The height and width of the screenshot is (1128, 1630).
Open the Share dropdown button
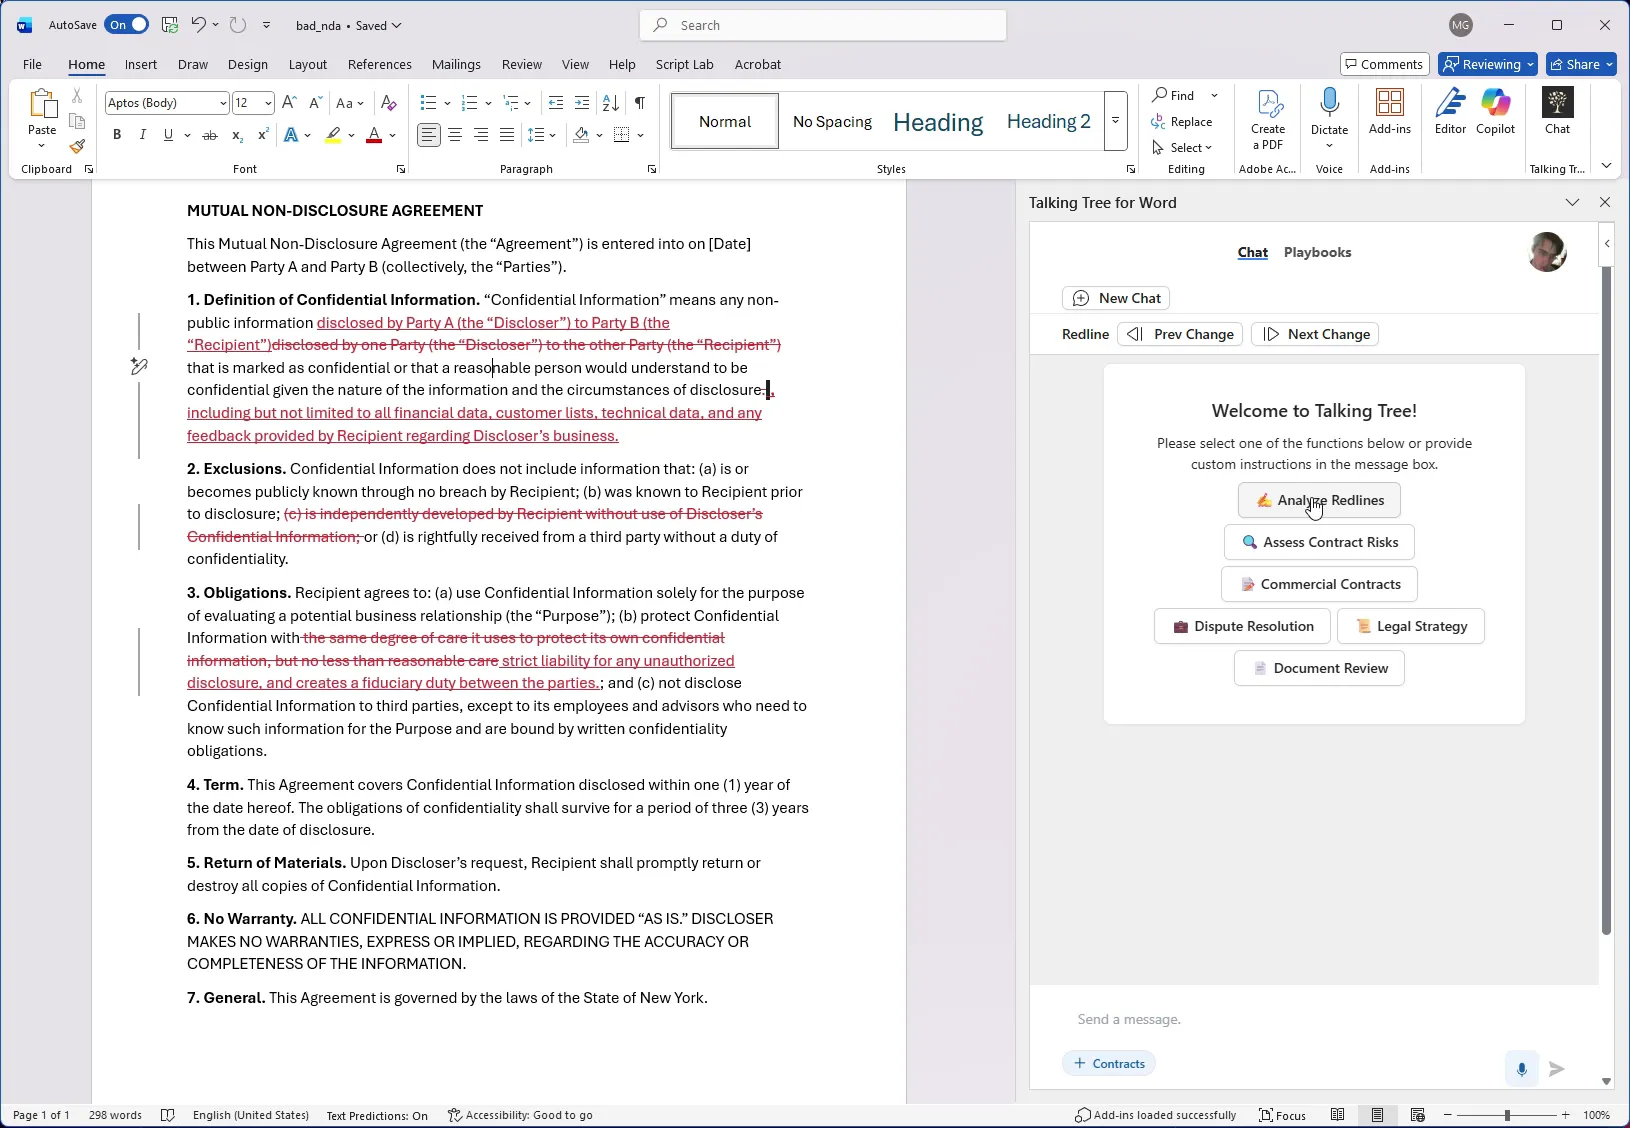(1581, 64)
